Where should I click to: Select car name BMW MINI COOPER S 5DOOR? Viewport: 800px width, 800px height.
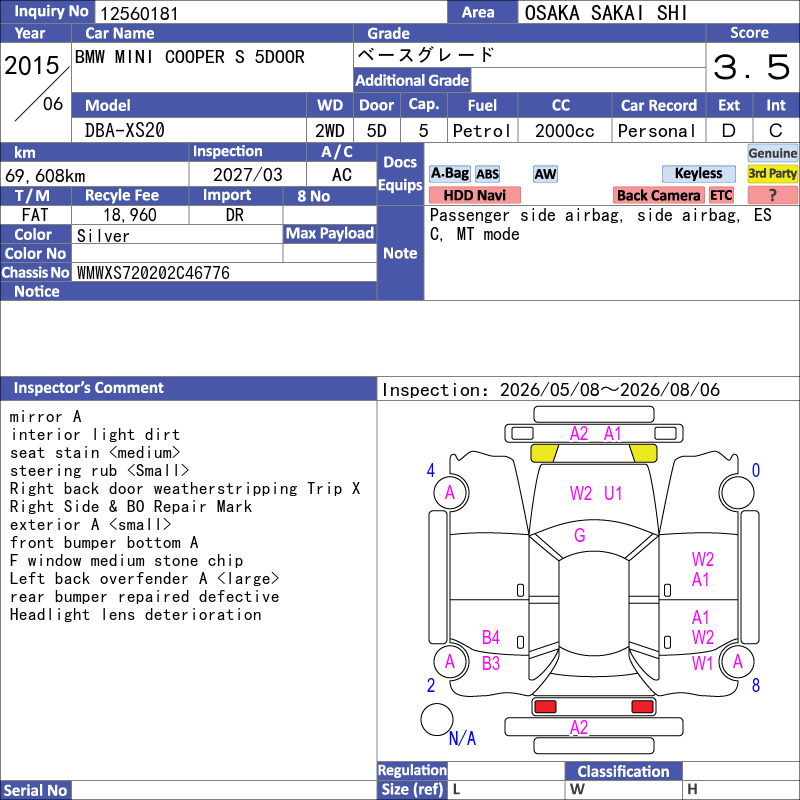tap(190, 57)
